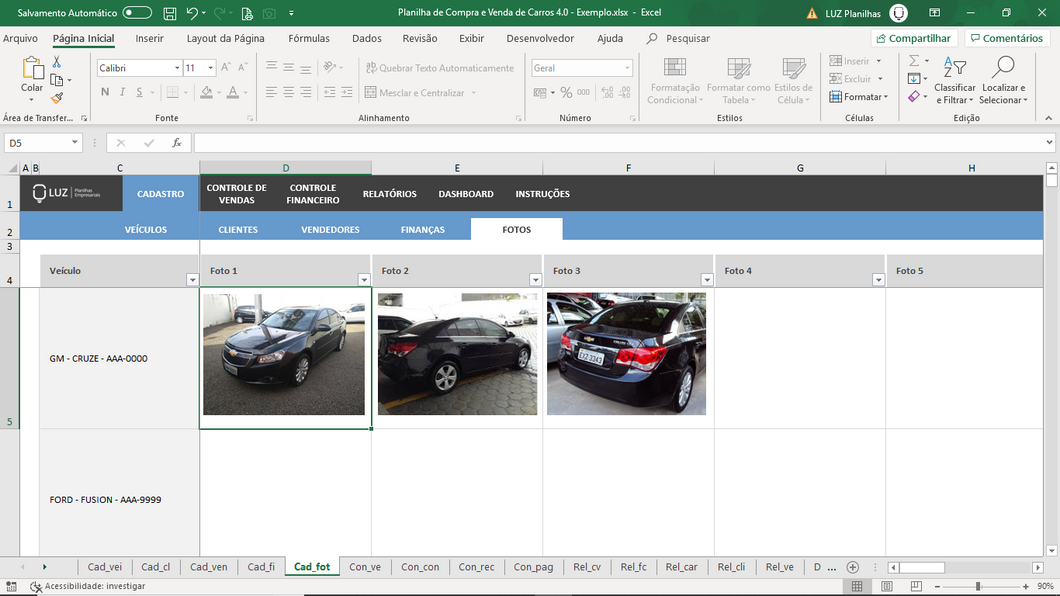Decrease font size icon
The width and height of the screenshot is (1060, 596).
[x=243, y=68]
